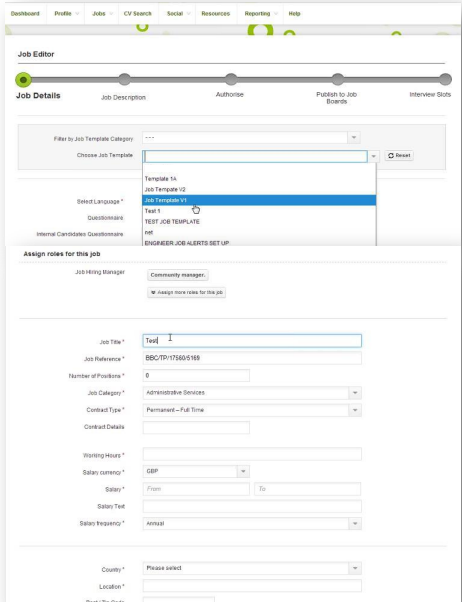Click the Salary Text field
Image resolution: width=462 pixels, height=602 pixels.
[x=252, y=506]
